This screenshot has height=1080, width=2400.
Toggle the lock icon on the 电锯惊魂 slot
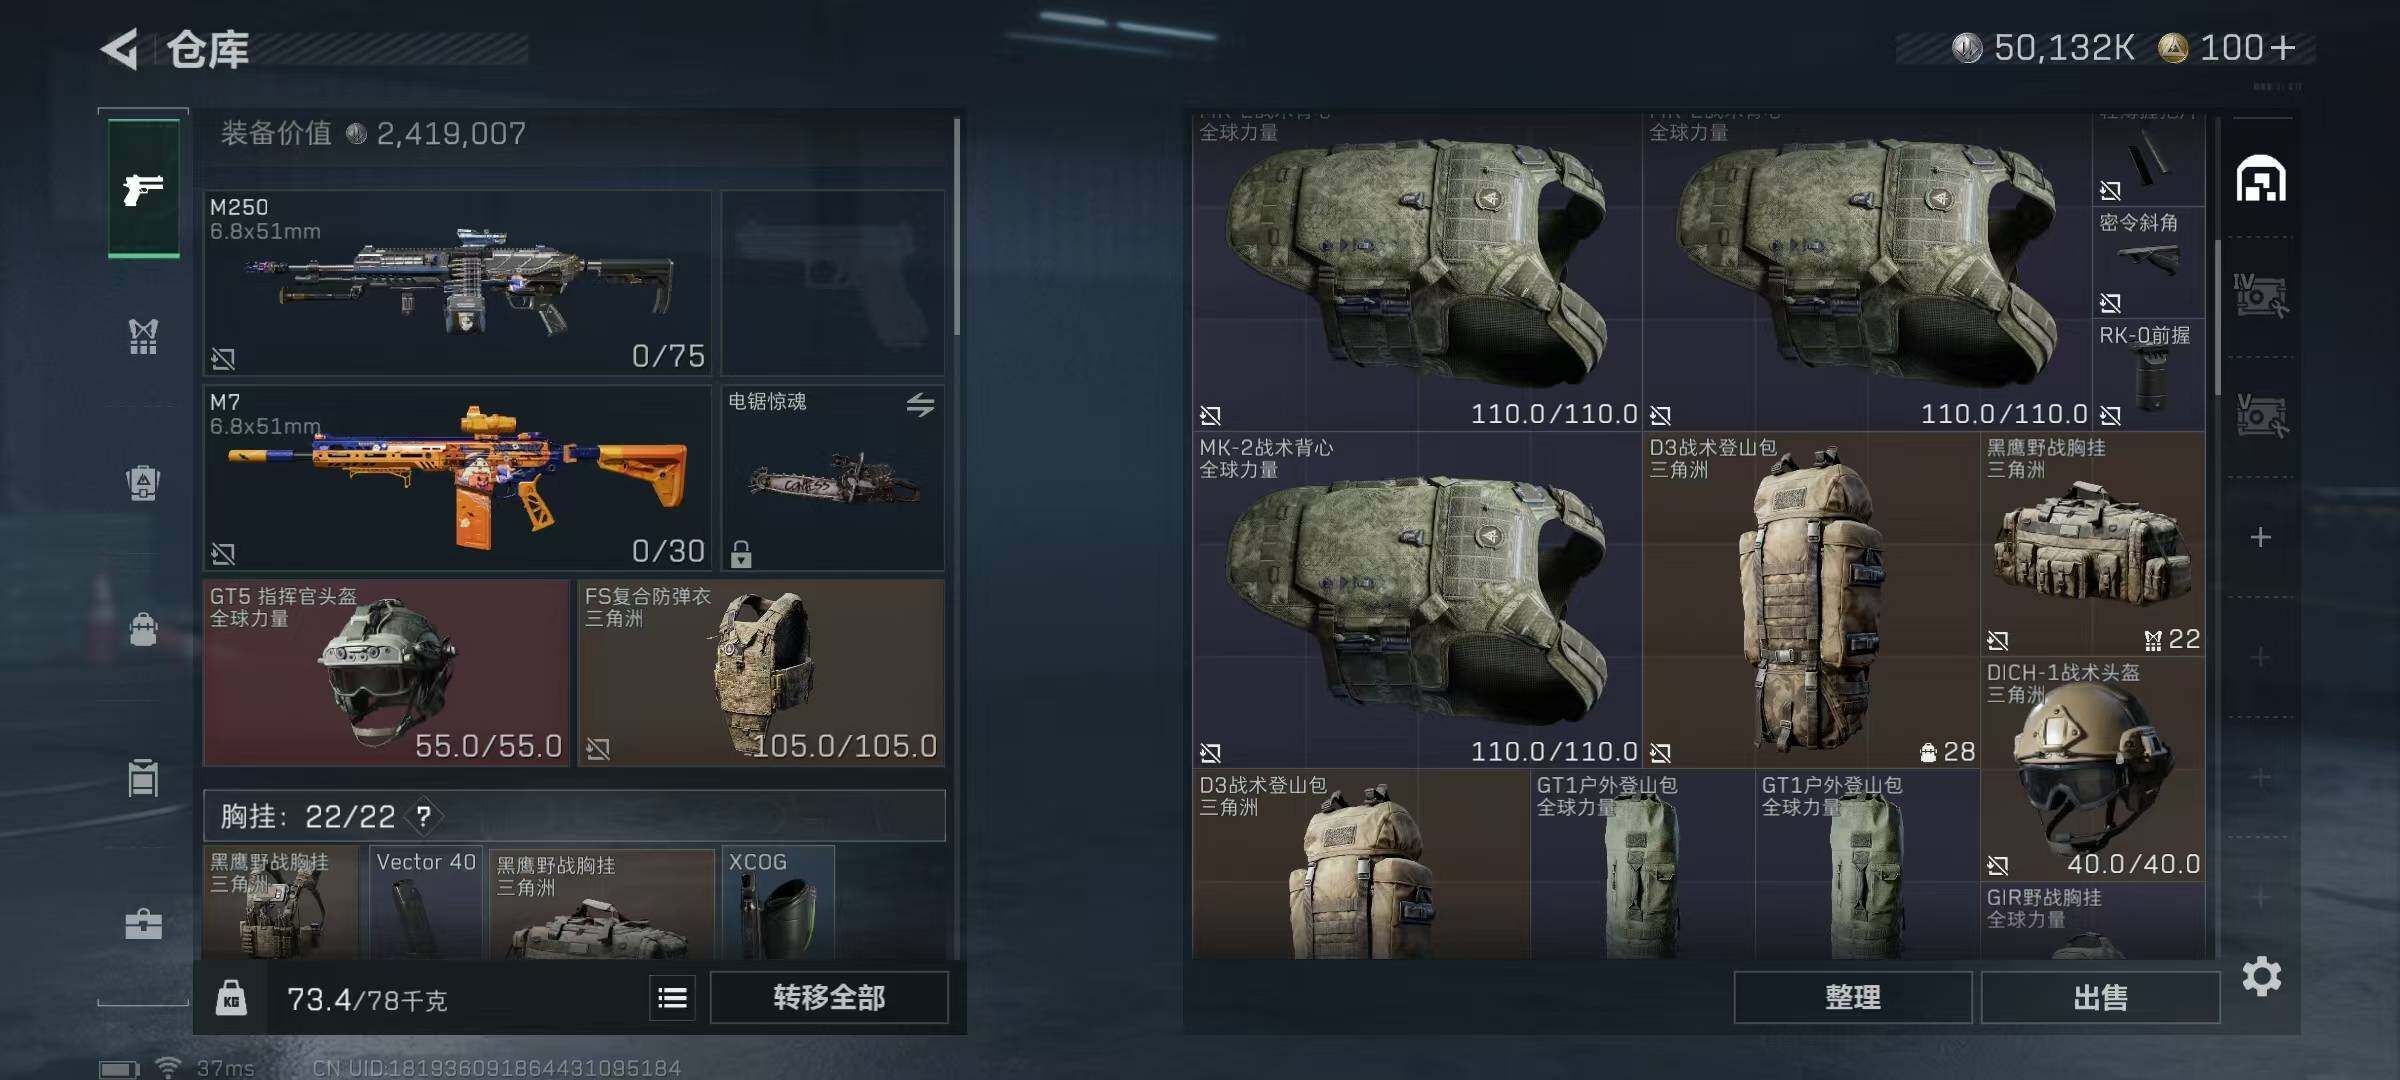point(741,553)
